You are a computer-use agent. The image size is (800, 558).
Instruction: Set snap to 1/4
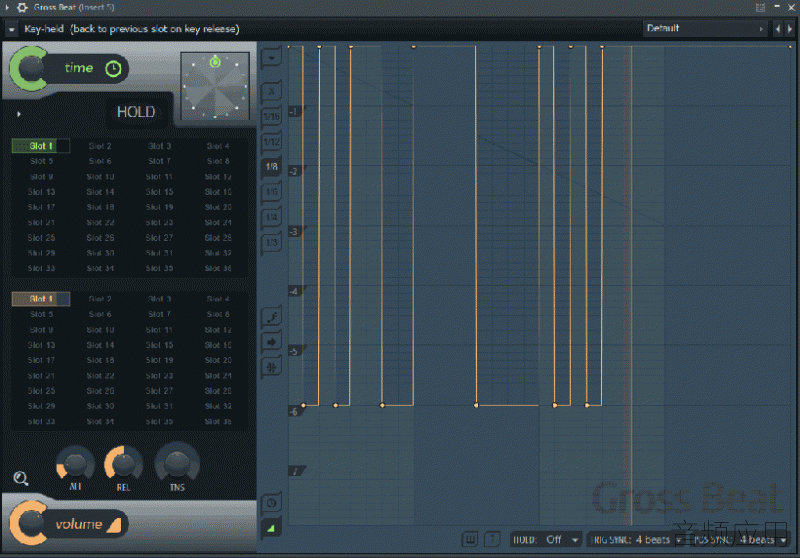(271, 217)
